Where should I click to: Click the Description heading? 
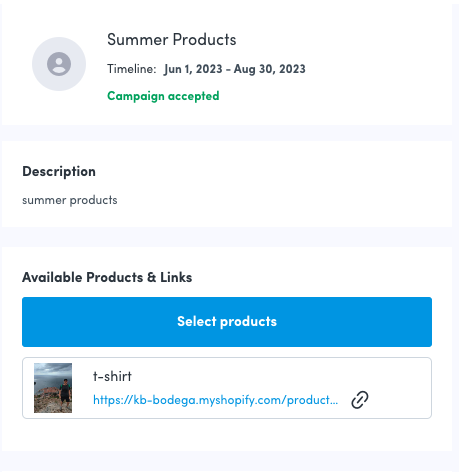pyautogui.click(x=59, y=171)
